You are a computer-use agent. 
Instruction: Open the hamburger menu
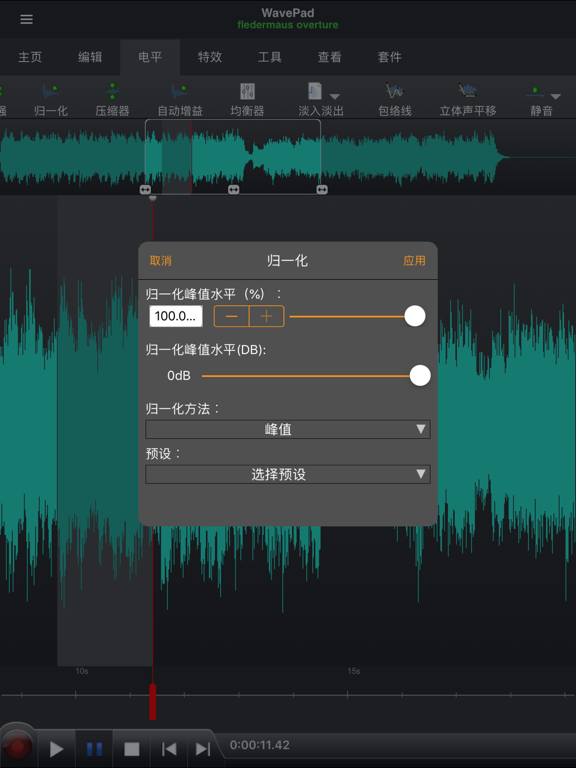tap(26, 19)
